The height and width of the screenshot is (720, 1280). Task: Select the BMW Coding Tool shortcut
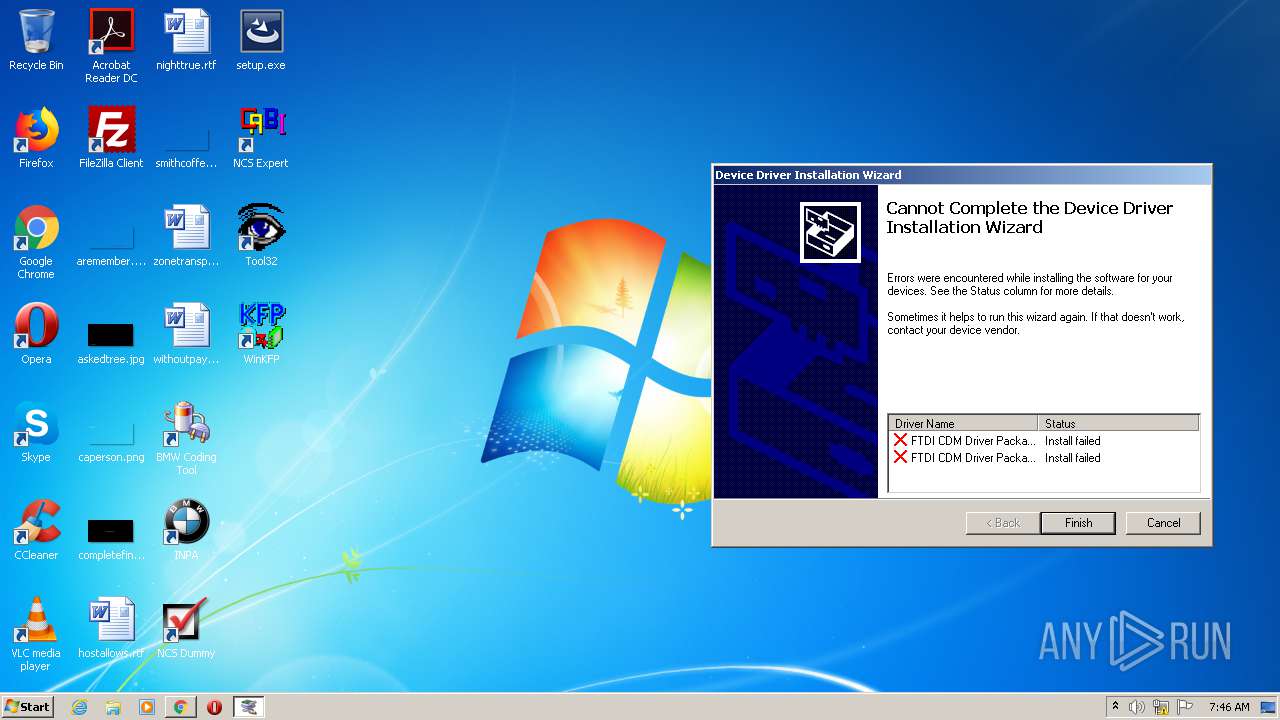pyautogui.click(x=186, y=438)
